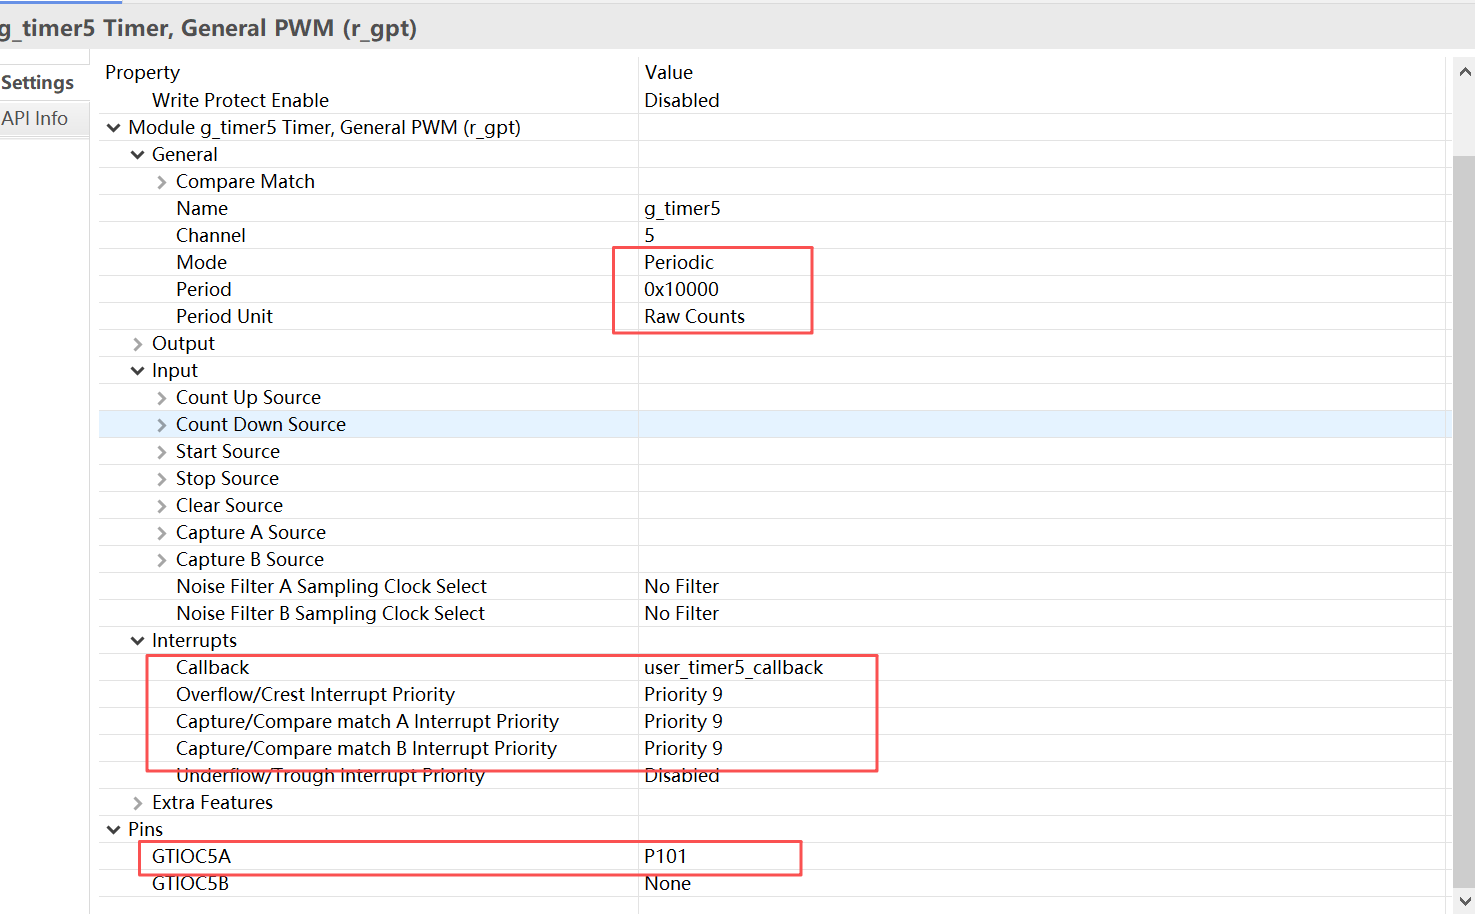Expand the Output section

click(x=137, y=344)
